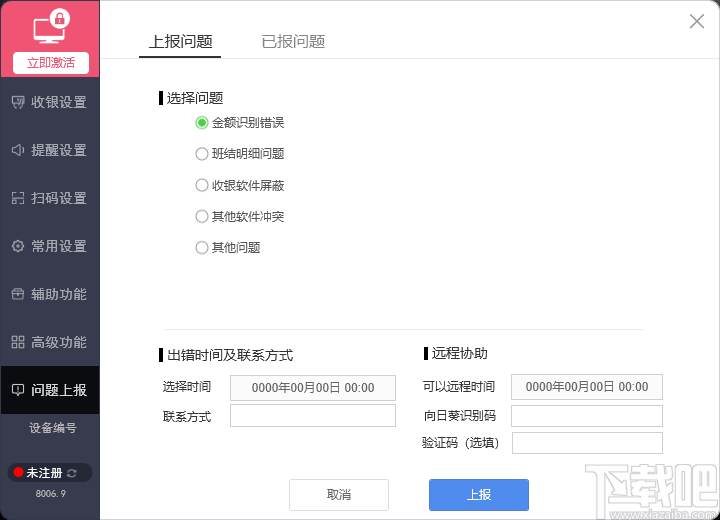Click the 联系方式 input field

[313, 416]
